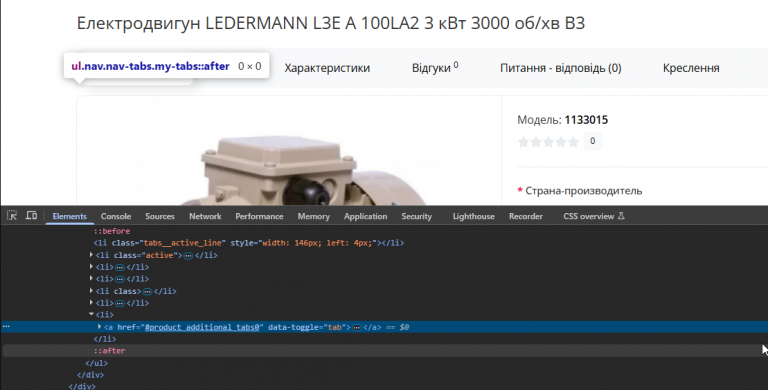Screen dimensions: 768x390
Task: Toggle the device toolbar icon
Action: pos(31,216)
